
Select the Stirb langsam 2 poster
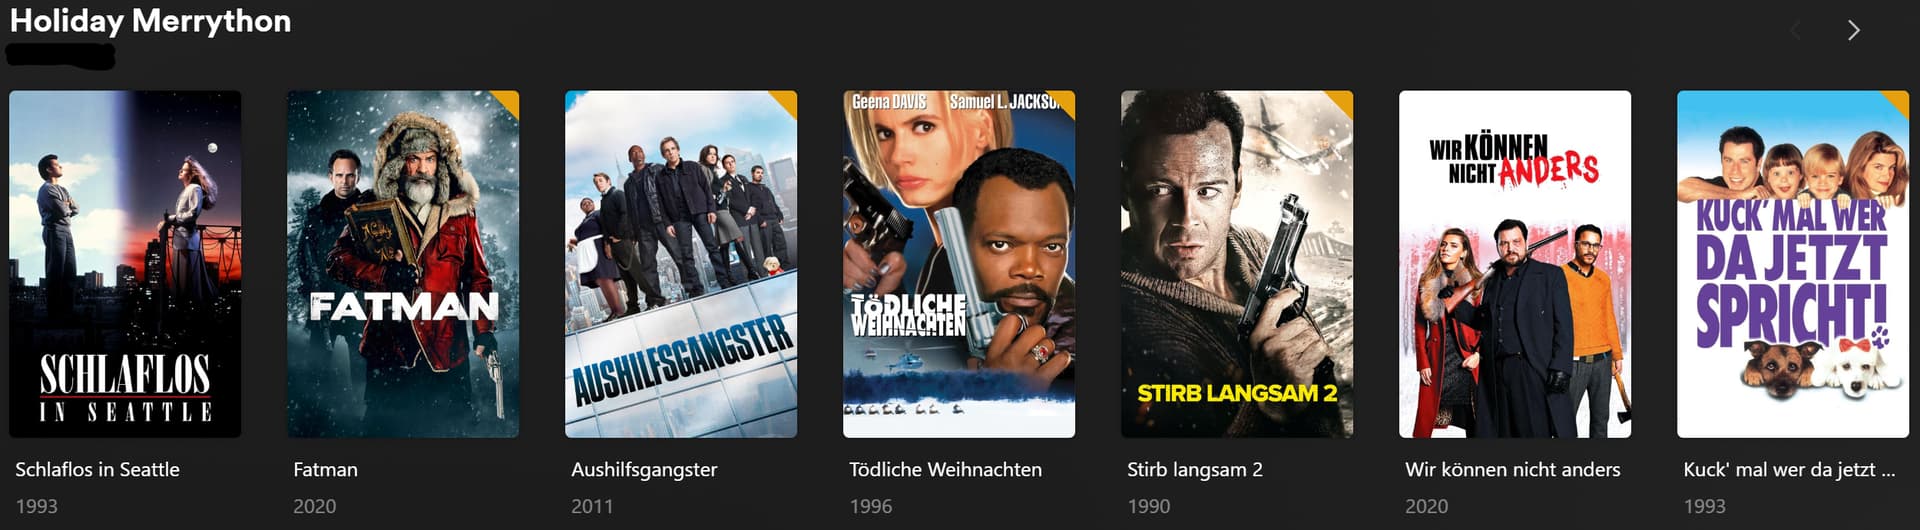[x=1237, y=264]
